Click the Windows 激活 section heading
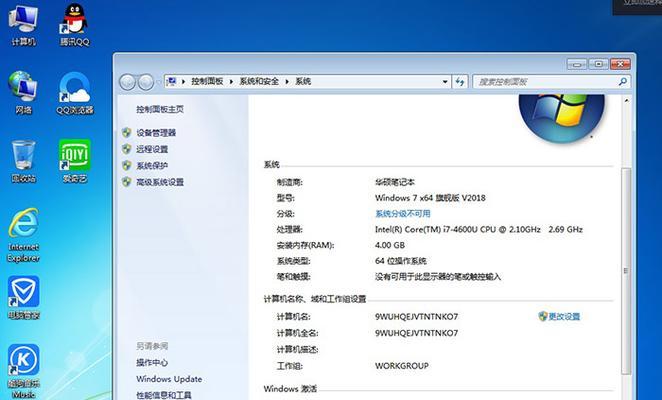This screenshot has height=400, width=662. (290, 389)
